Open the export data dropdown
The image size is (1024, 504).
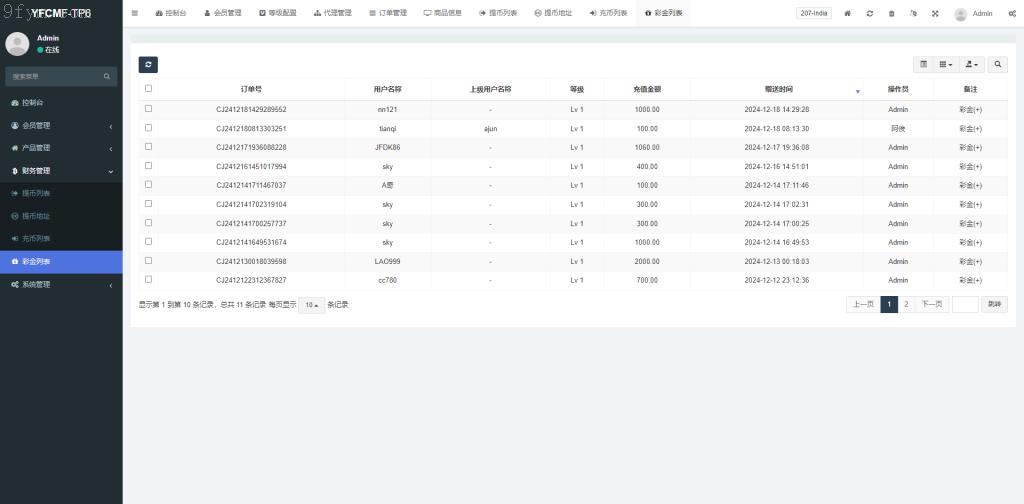pos(971,64)
